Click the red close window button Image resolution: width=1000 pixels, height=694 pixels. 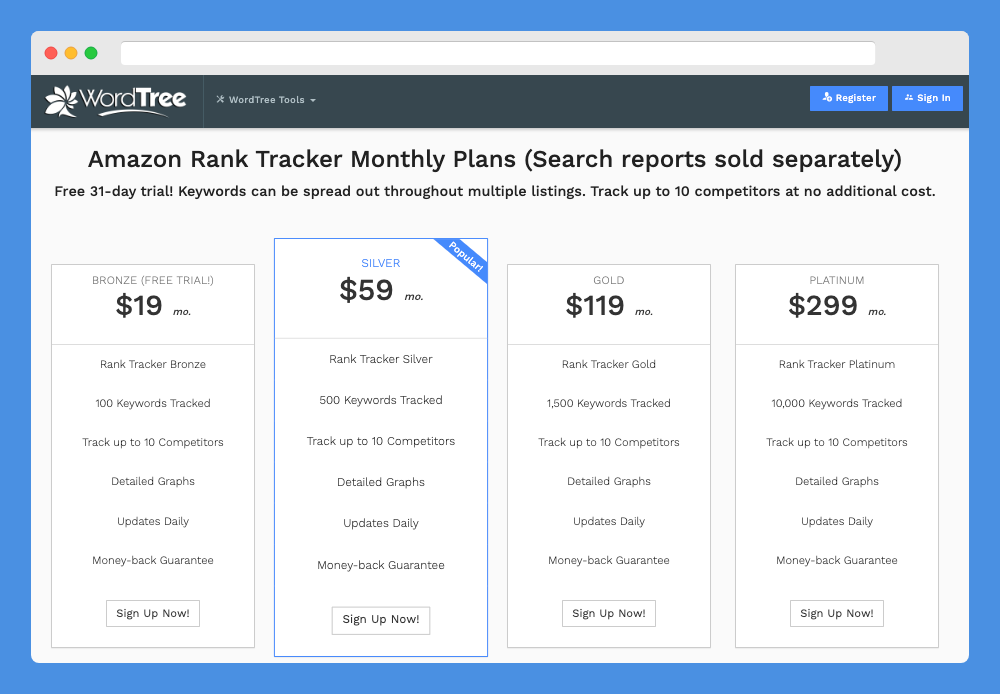(51, 53)
